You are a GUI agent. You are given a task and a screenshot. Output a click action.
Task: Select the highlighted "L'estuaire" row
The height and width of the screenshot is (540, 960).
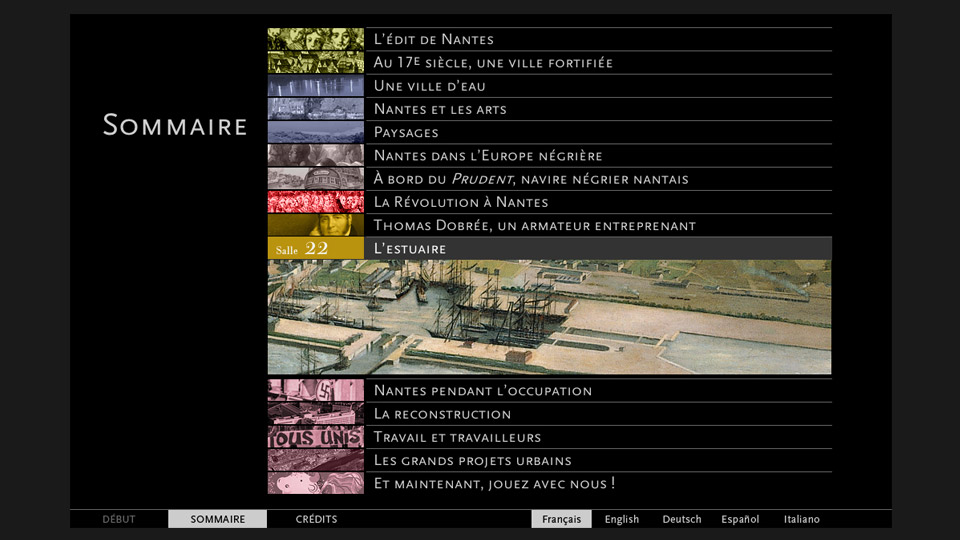click(x=598, y=249)
